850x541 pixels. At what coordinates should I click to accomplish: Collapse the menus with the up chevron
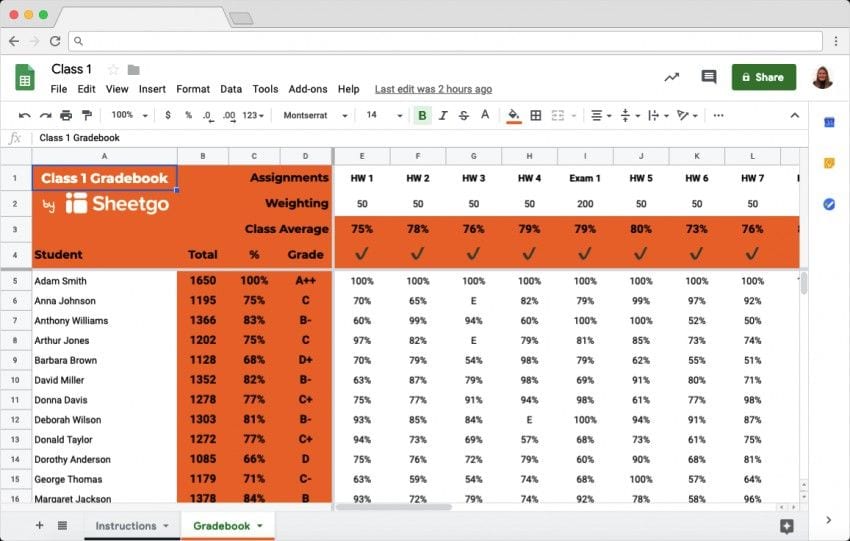pos(795,115)
